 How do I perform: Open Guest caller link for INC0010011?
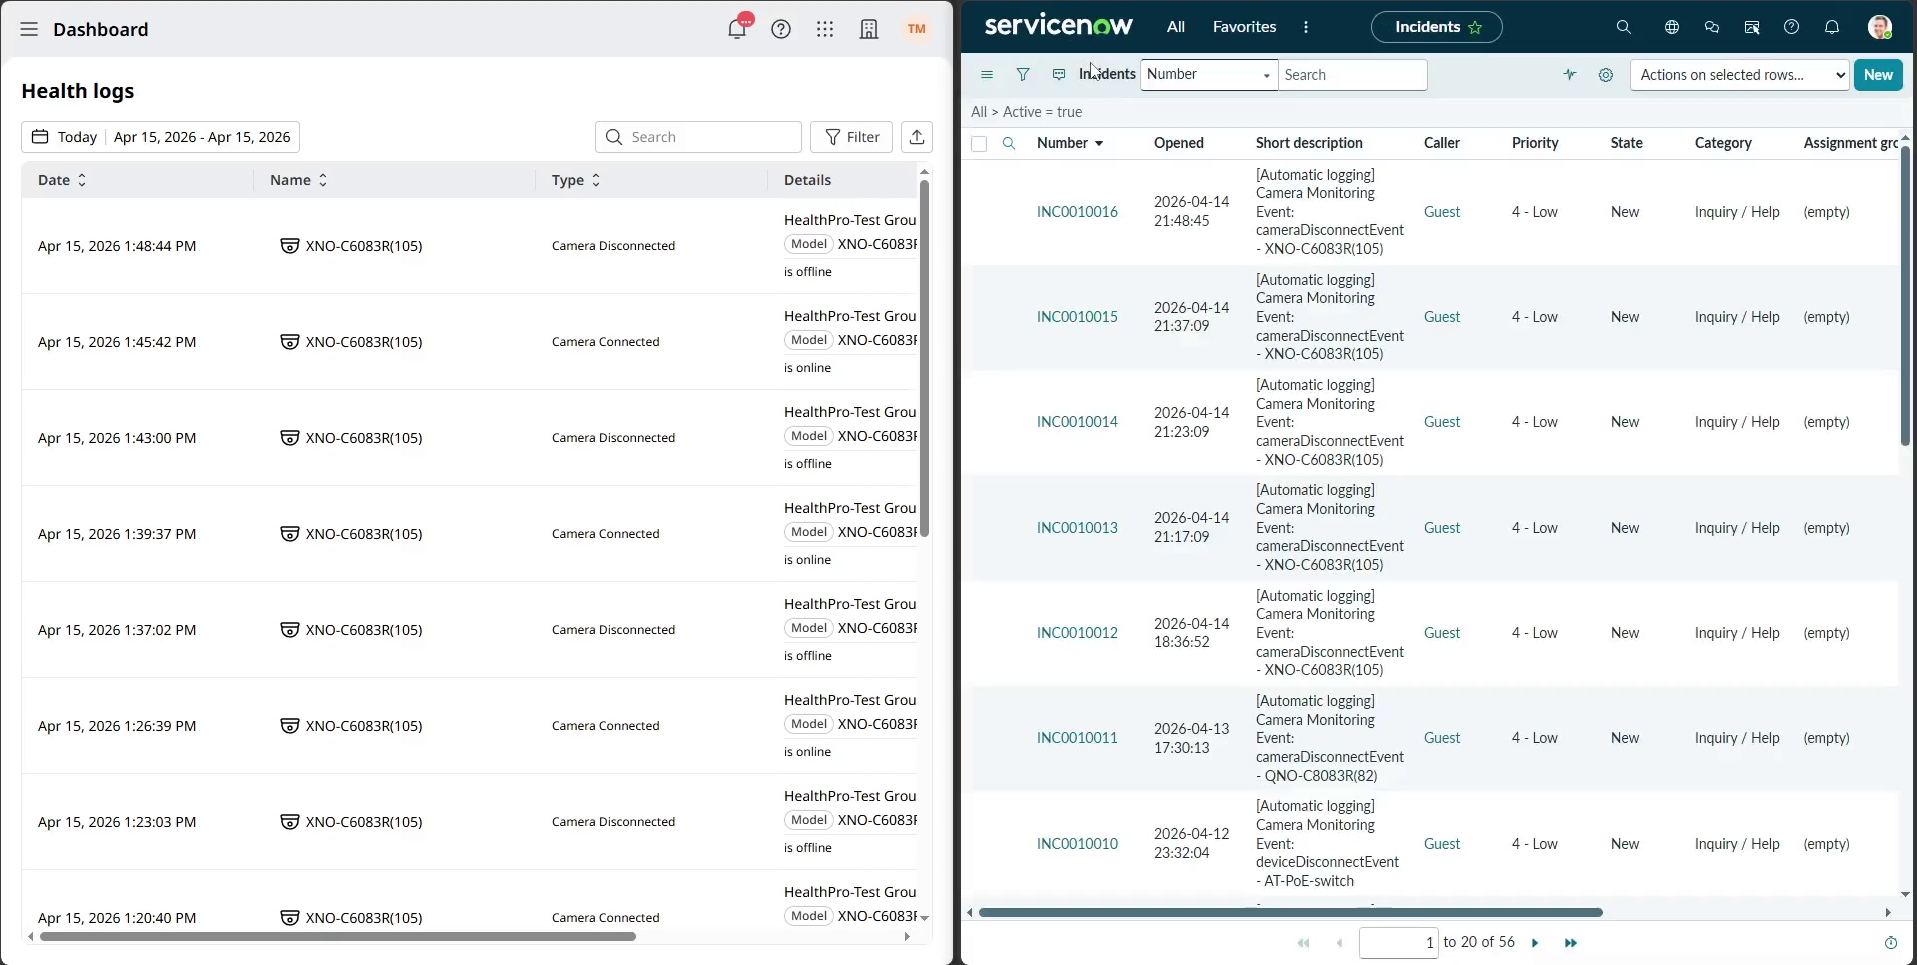click(1442, 738)
